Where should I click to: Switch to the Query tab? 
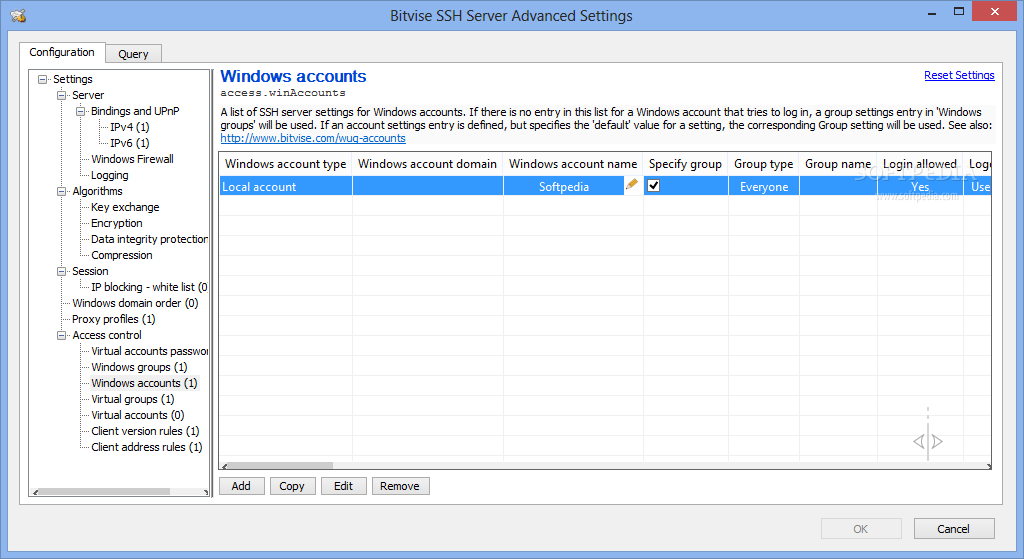click(133, 54)
